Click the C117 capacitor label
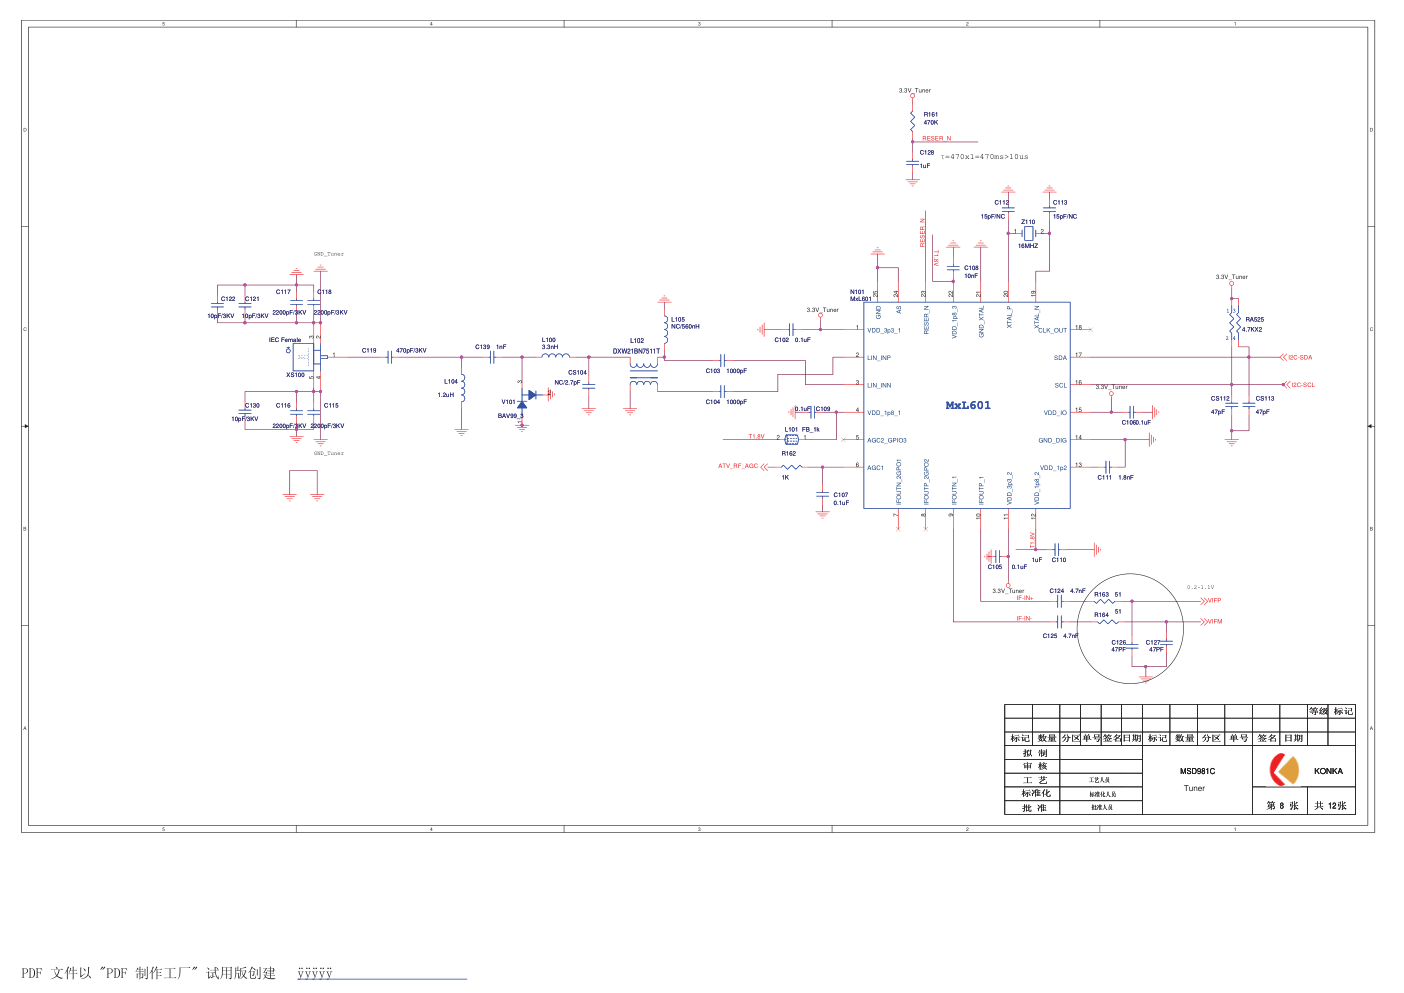Screen dimensions: 1404x993 (x=283, y=292)
